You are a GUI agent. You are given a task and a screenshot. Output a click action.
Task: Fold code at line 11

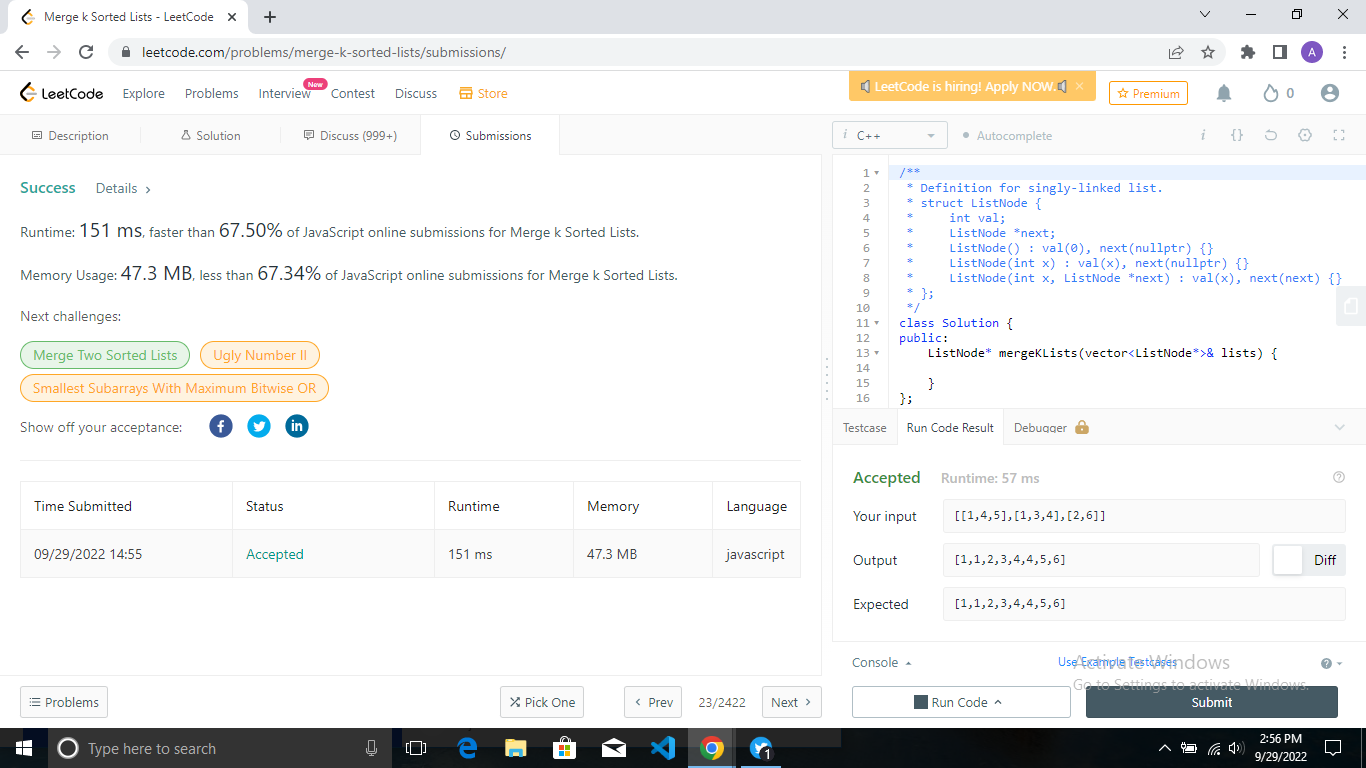coord(877,323)
